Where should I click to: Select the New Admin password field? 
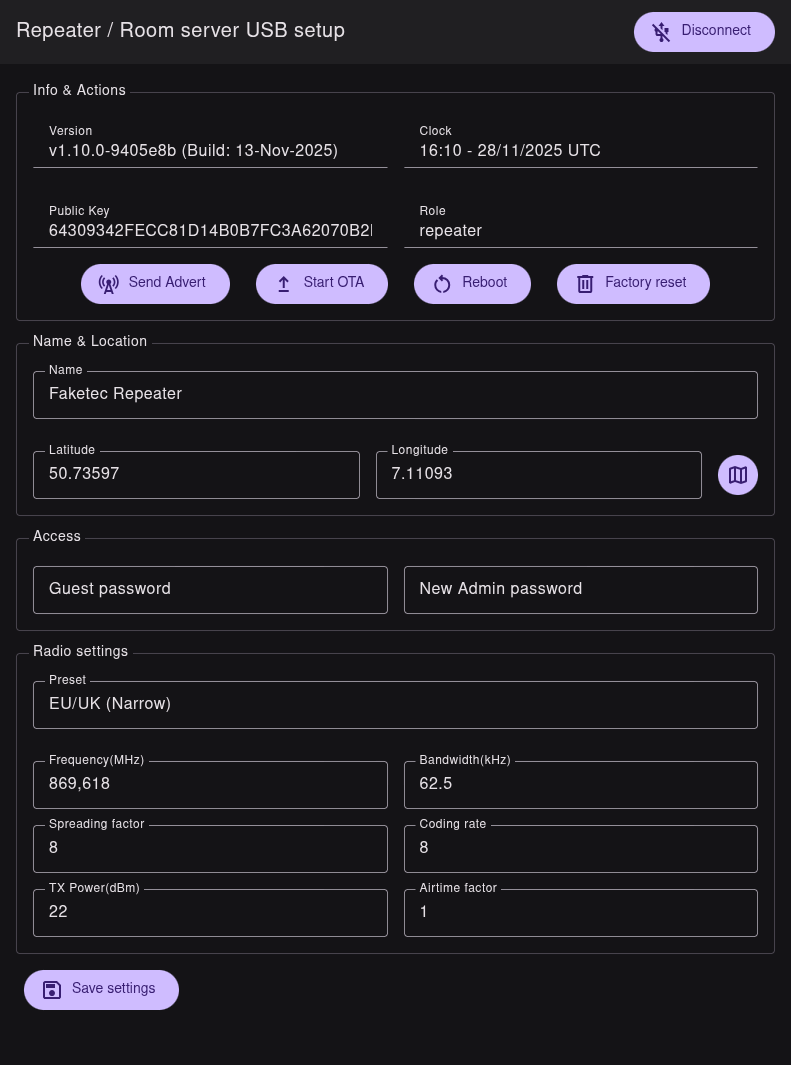(x=580, y=589)
